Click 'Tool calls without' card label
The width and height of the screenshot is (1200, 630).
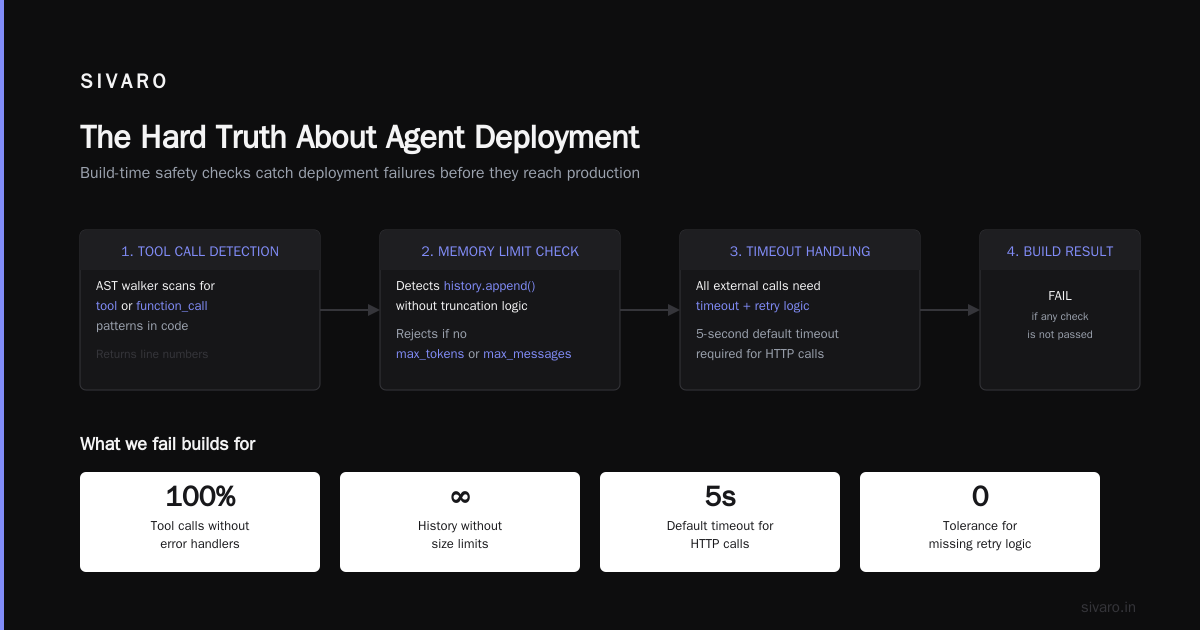200,526
